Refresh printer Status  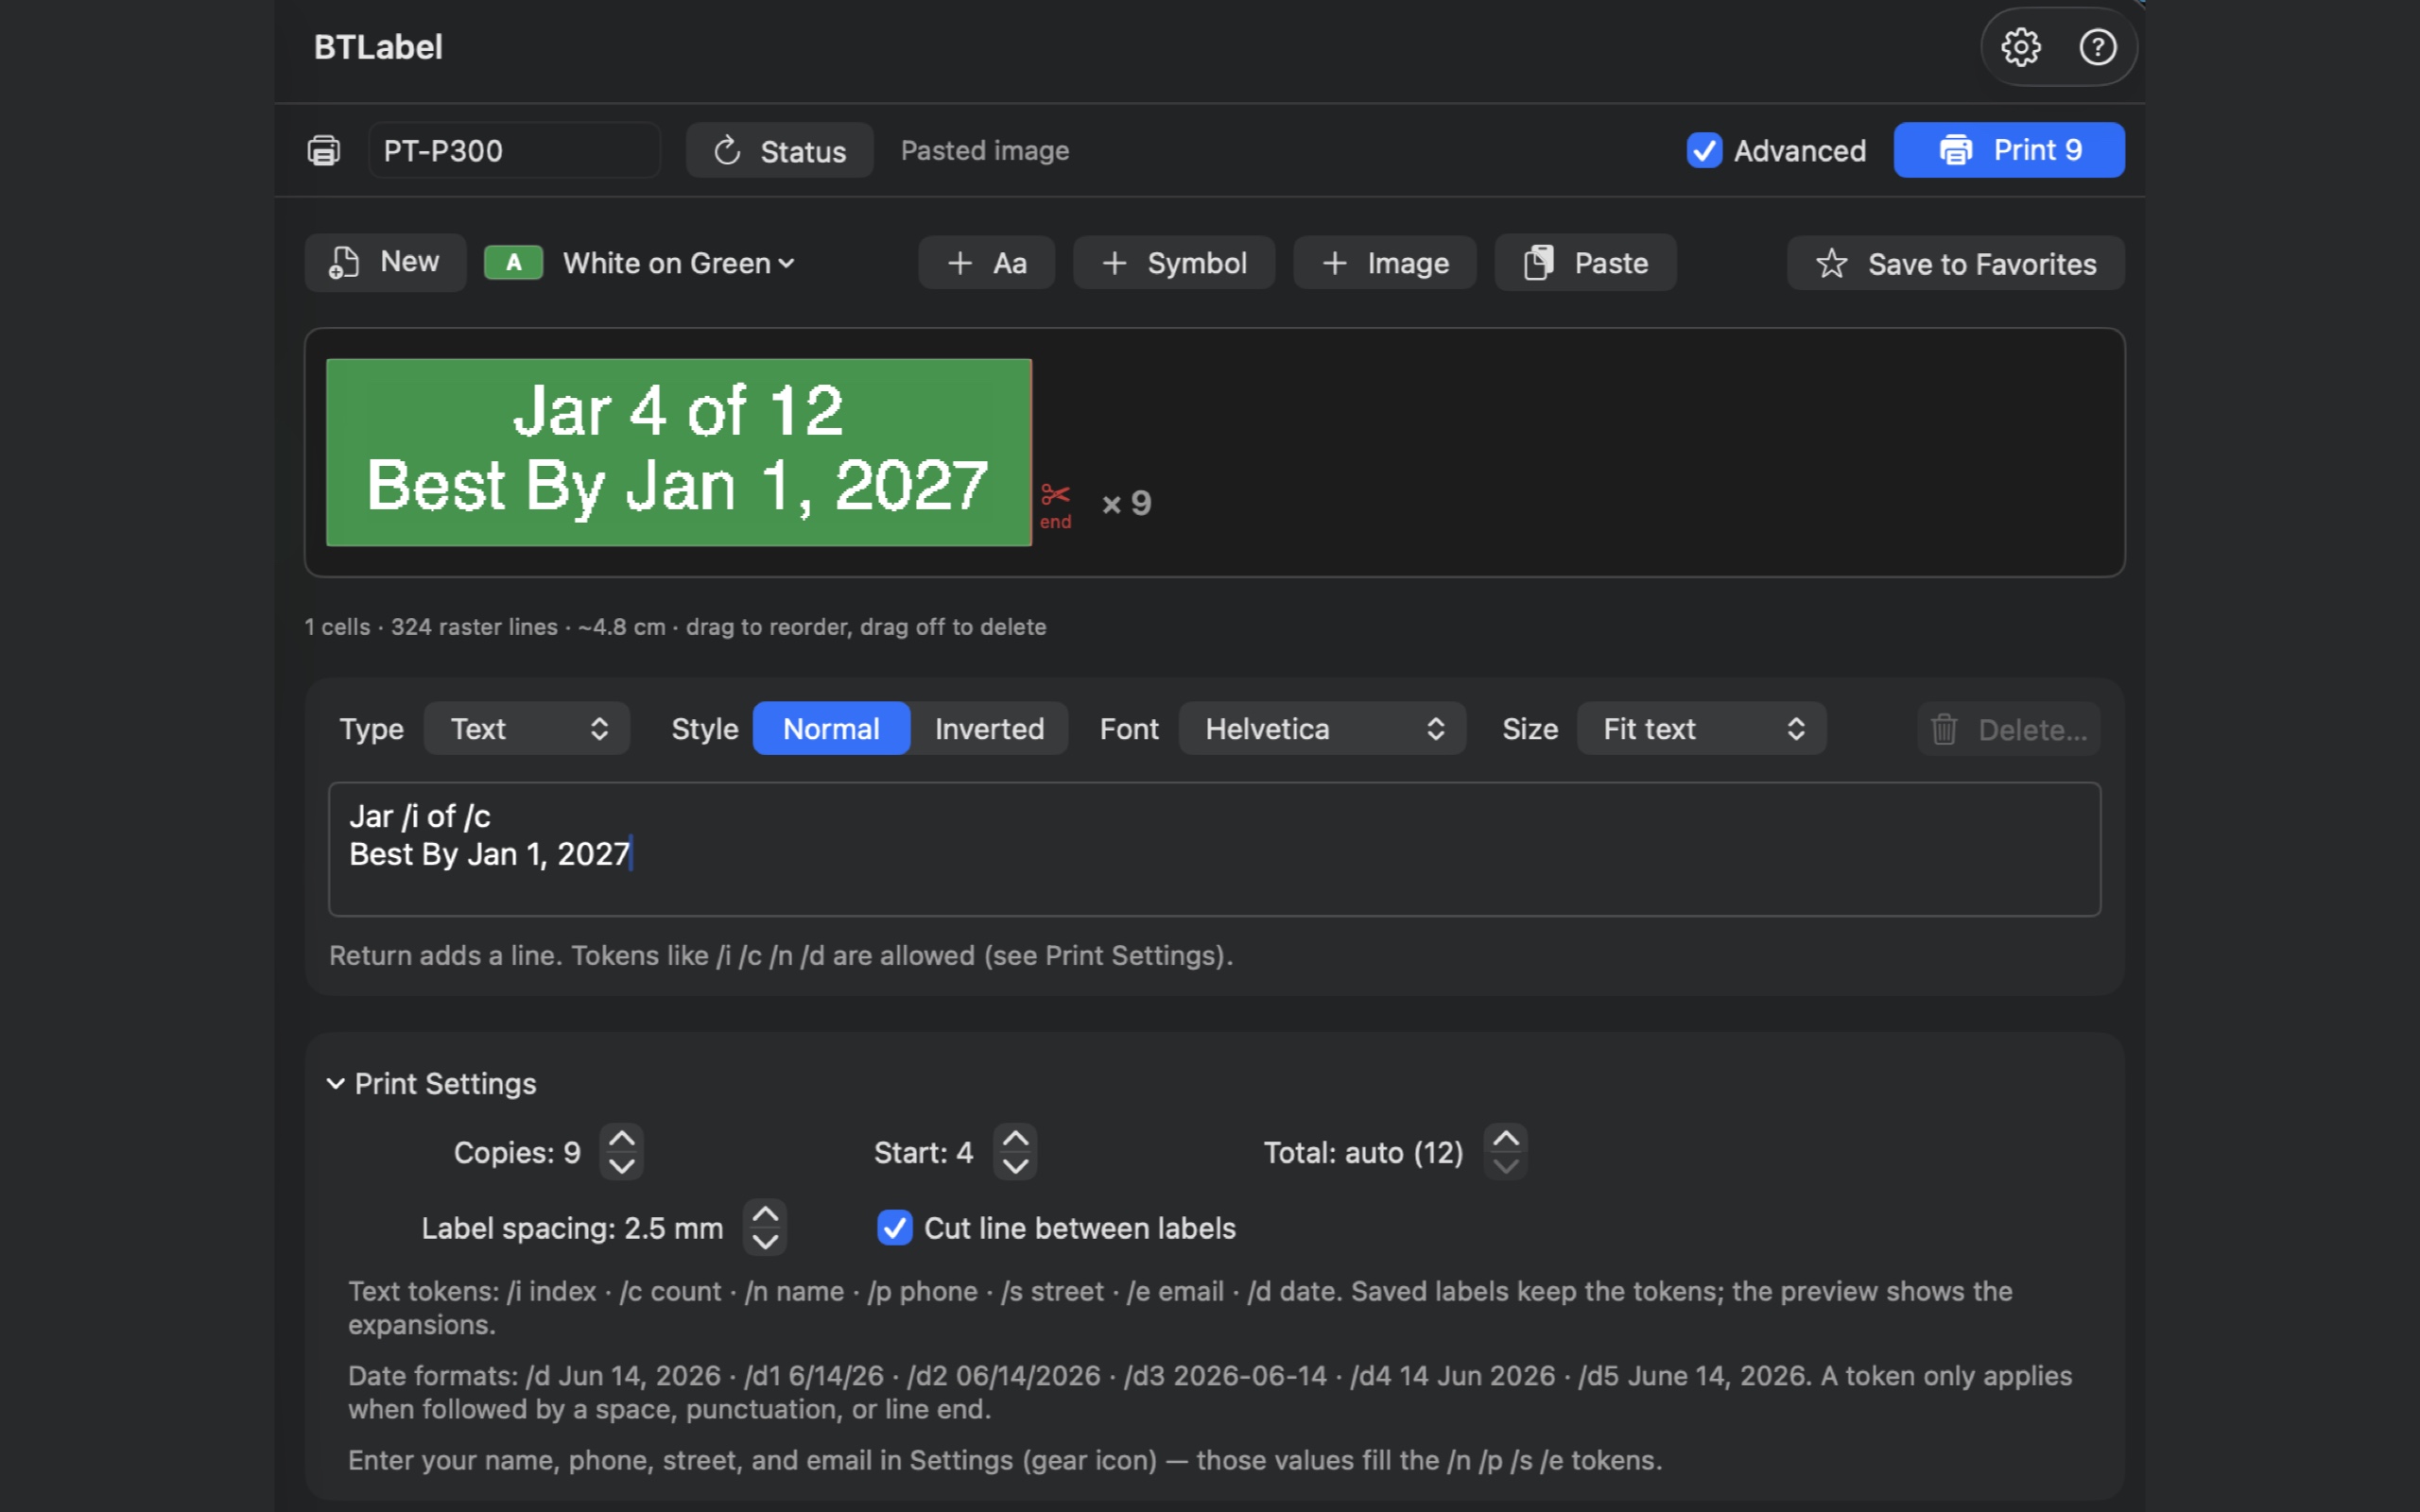point(779,151)
